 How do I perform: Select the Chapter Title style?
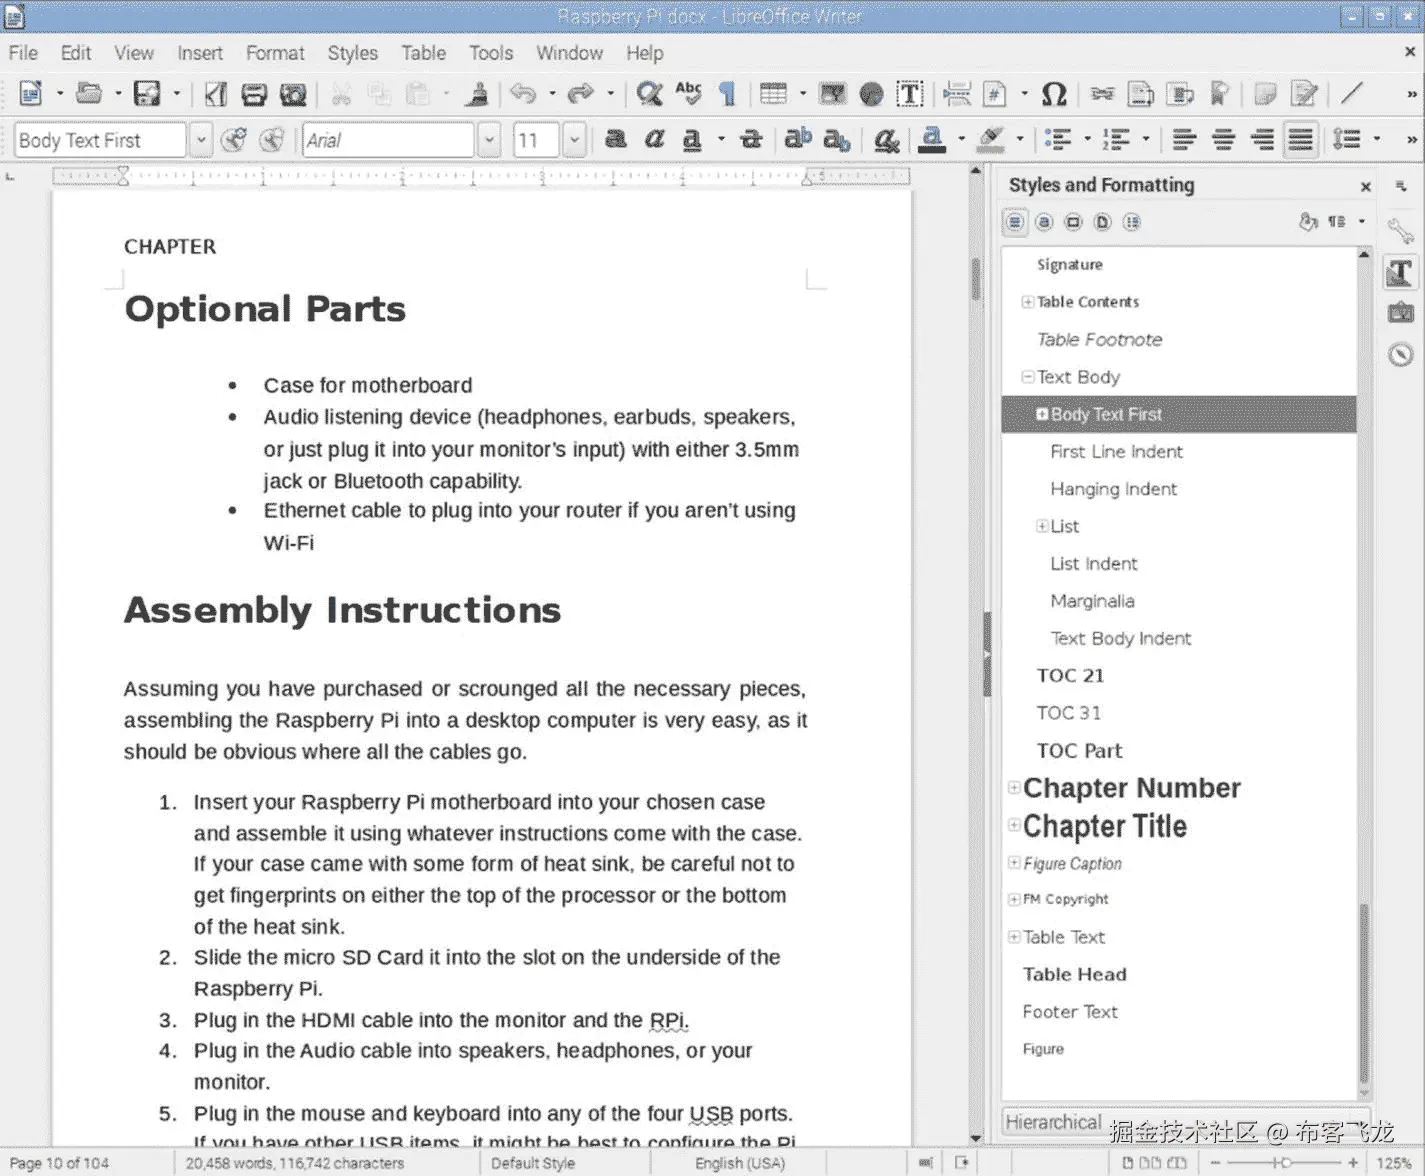[x=1105, y=826]
